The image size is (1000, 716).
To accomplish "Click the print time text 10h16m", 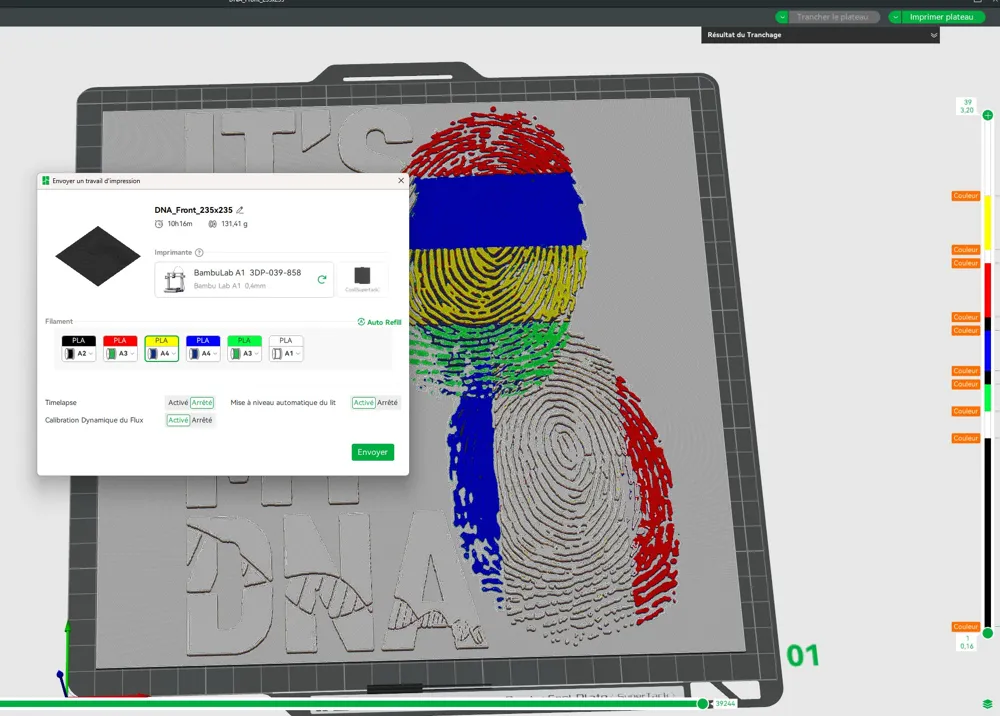I will 180,224.
